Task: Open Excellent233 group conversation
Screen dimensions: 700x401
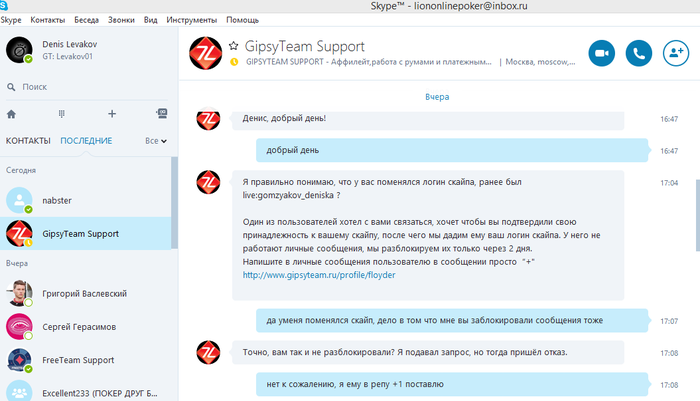Action: (86, 391)
